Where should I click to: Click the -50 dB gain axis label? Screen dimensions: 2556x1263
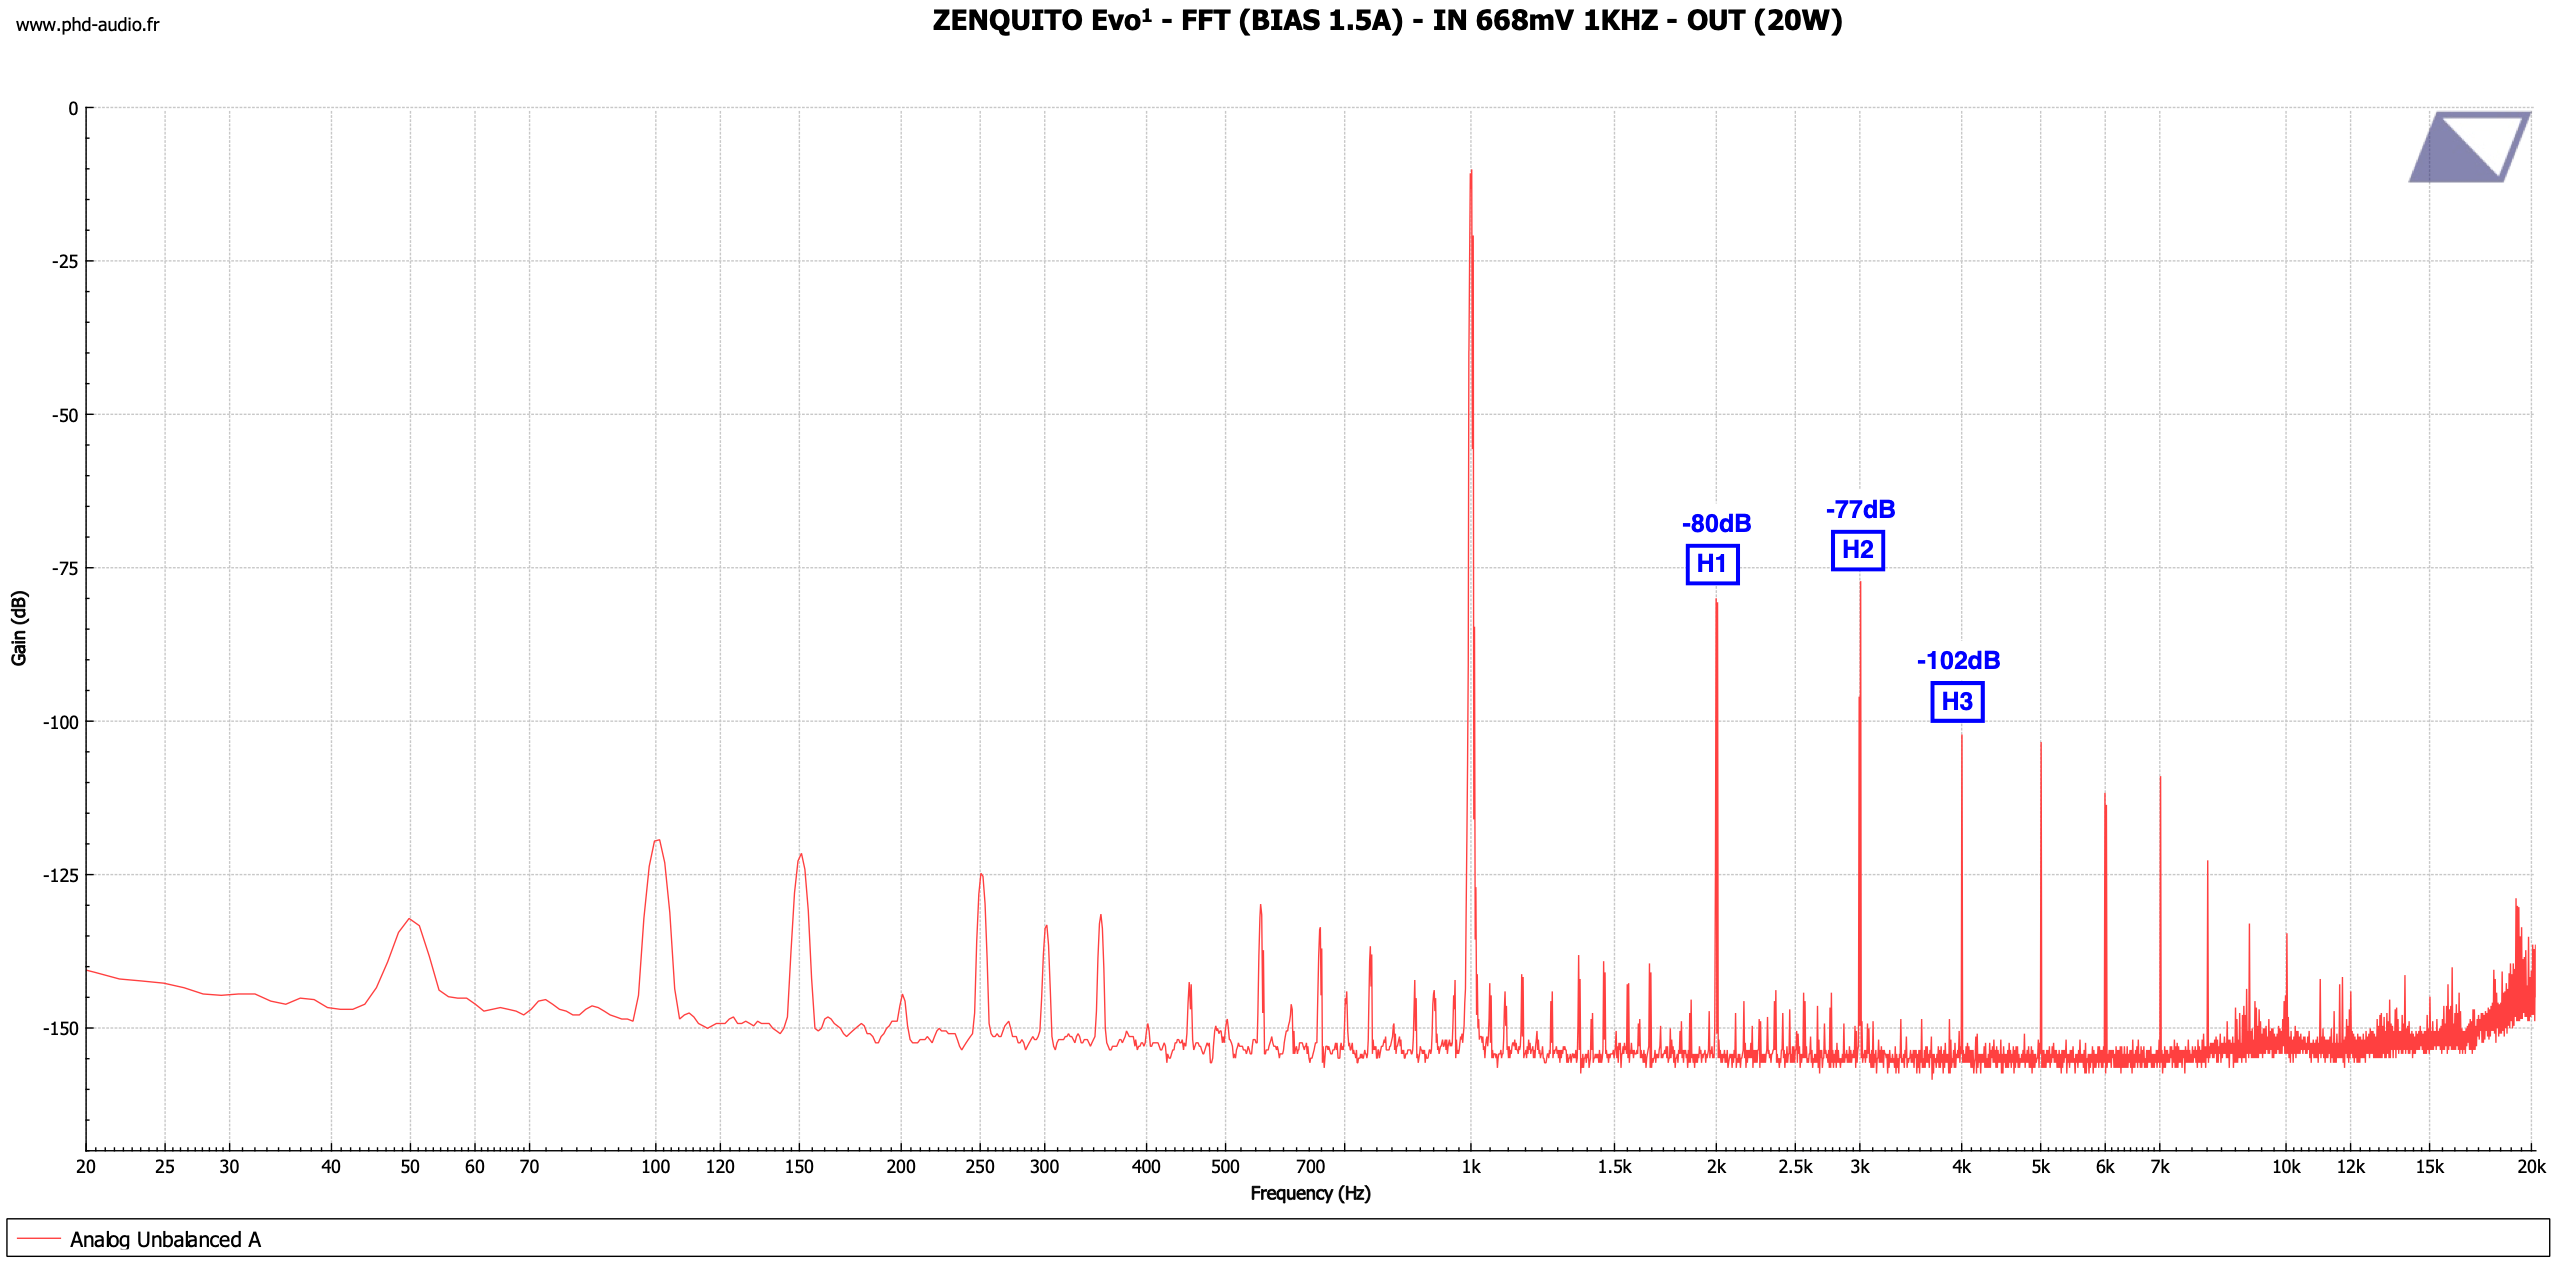coord(65,416)
